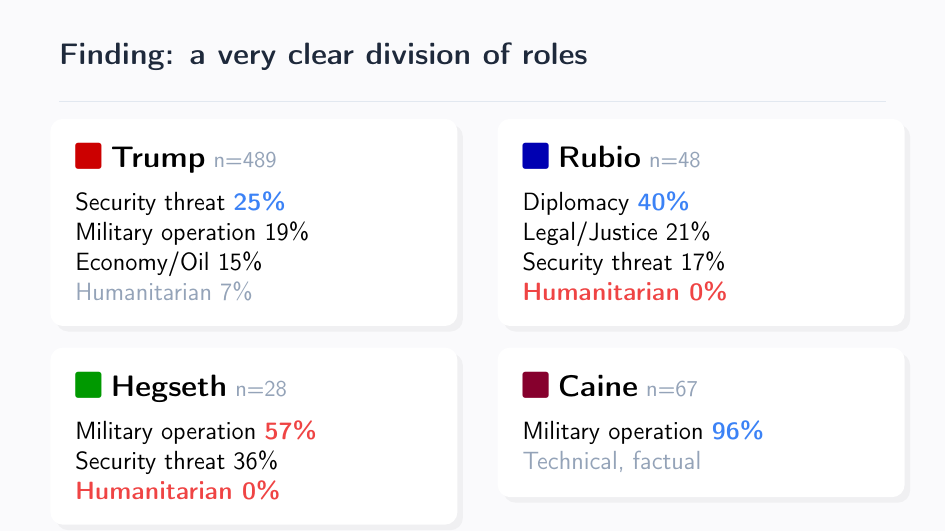Click the blue square beside Rubio
The image size is (945, 532).
pos(536,156)
